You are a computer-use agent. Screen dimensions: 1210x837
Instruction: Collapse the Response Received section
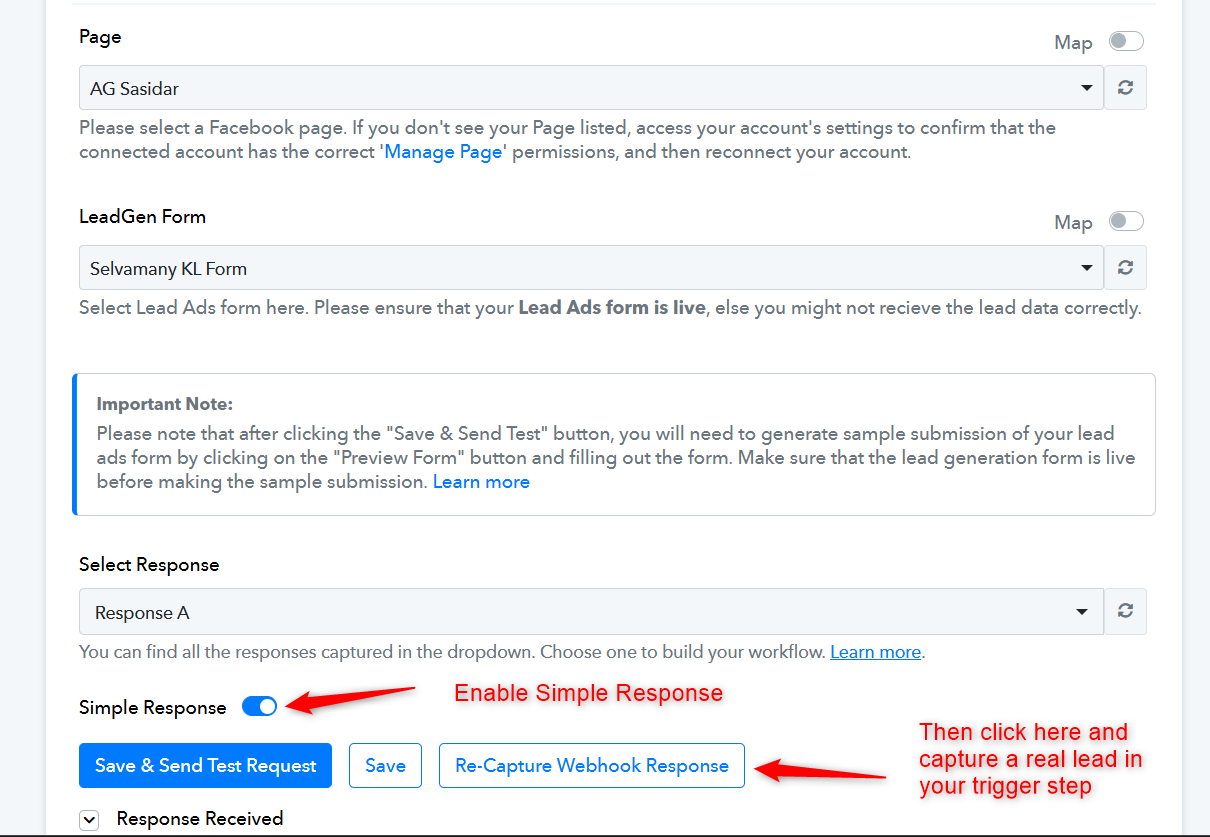click(89, 820)
